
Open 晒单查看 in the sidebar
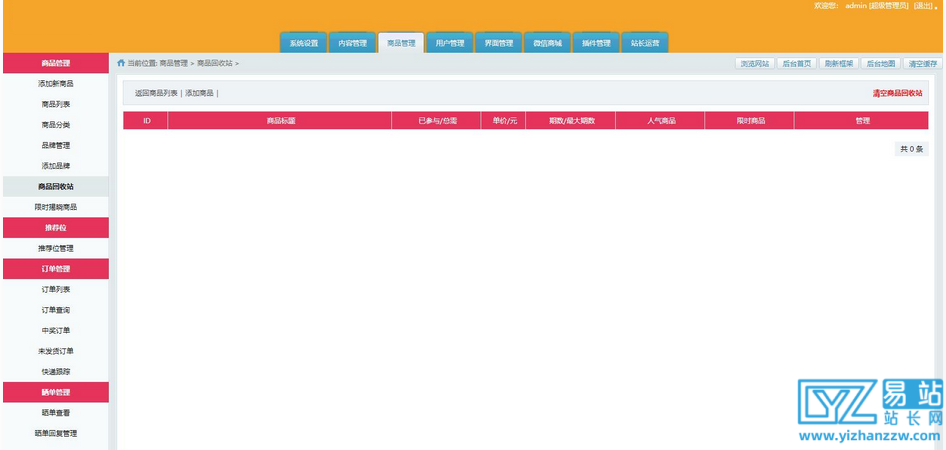pos(56,413)
